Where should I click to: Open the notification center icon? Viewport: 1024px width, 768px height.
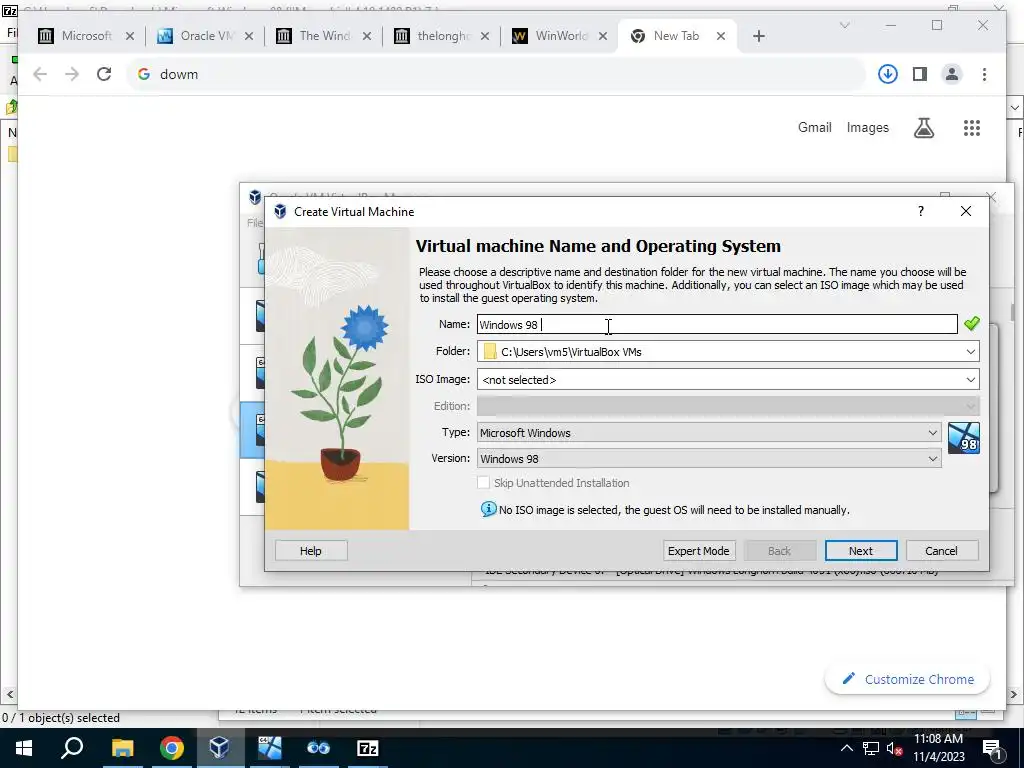(x=992, y=748)
